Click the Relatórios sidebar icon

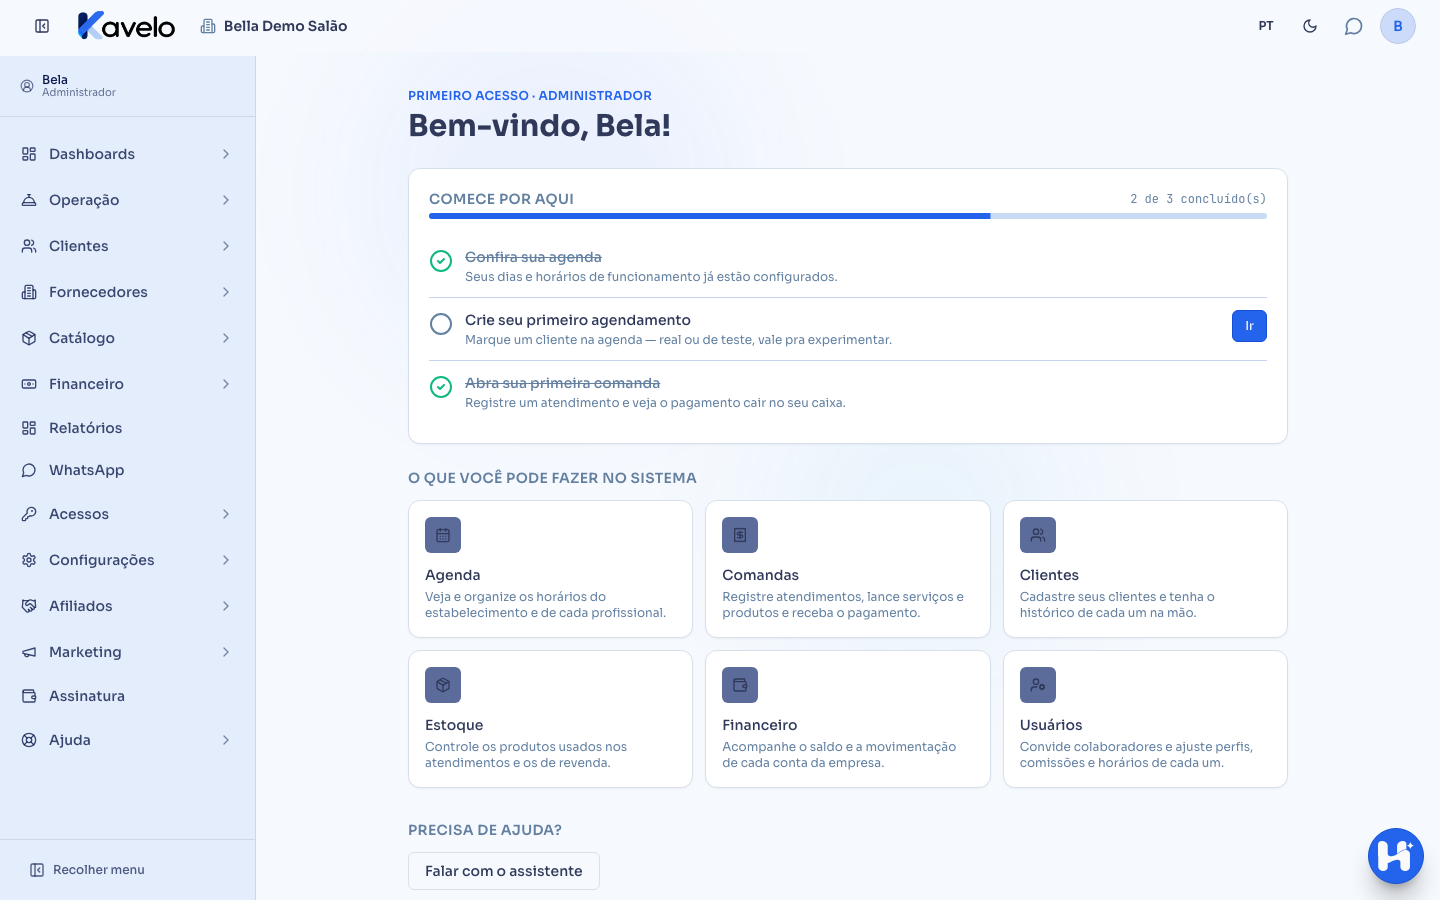point(29,428)
